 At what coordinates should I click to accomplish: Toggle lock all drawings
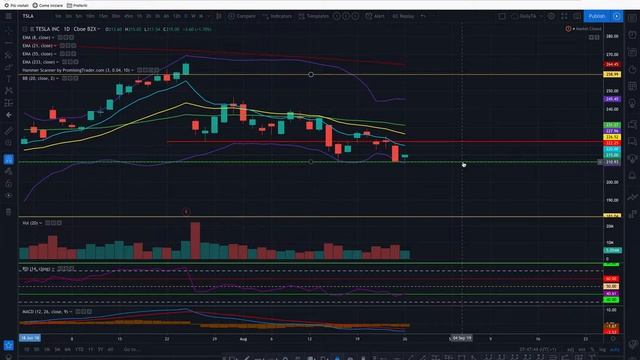(9, 184)
